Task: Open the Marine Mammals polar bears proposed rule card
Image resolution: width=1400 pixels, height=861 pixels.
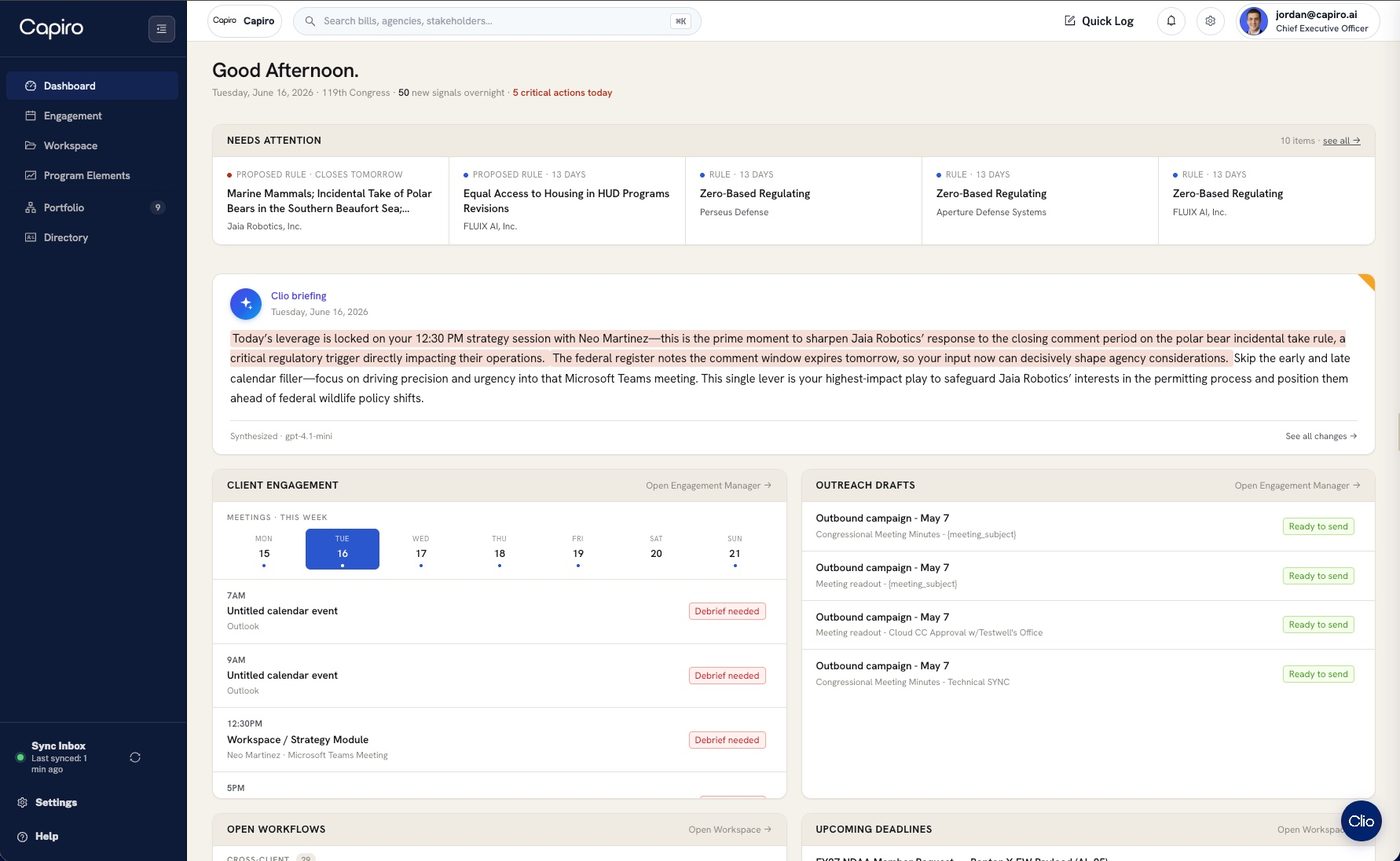Action: tap(331, 200)
